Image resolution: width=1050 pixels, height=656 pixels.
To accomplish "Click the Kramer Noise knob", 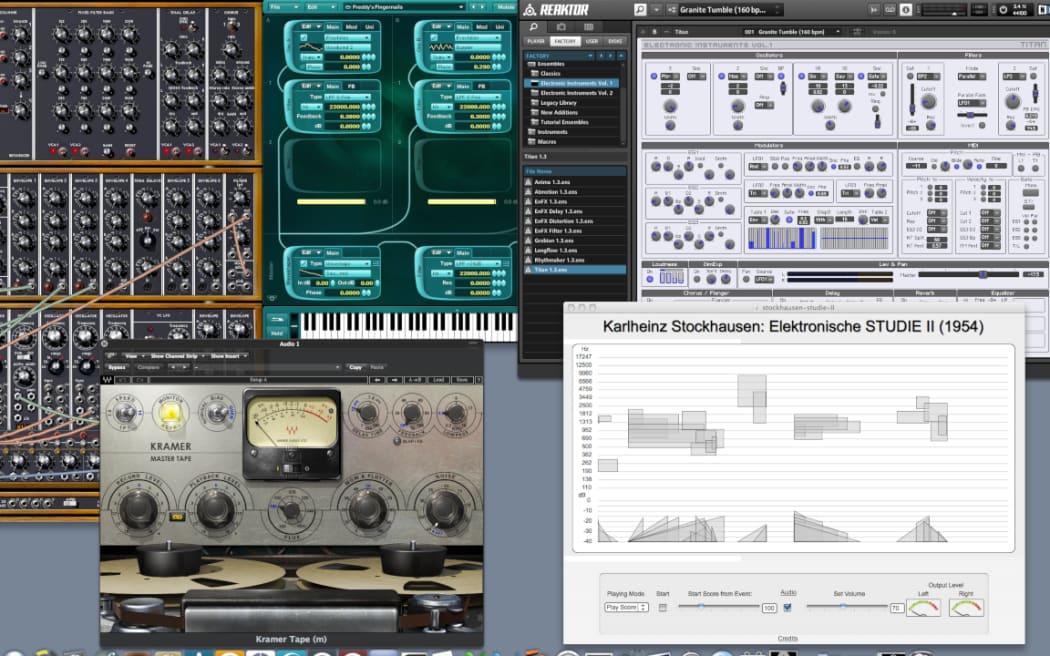I will pos(443,507).
